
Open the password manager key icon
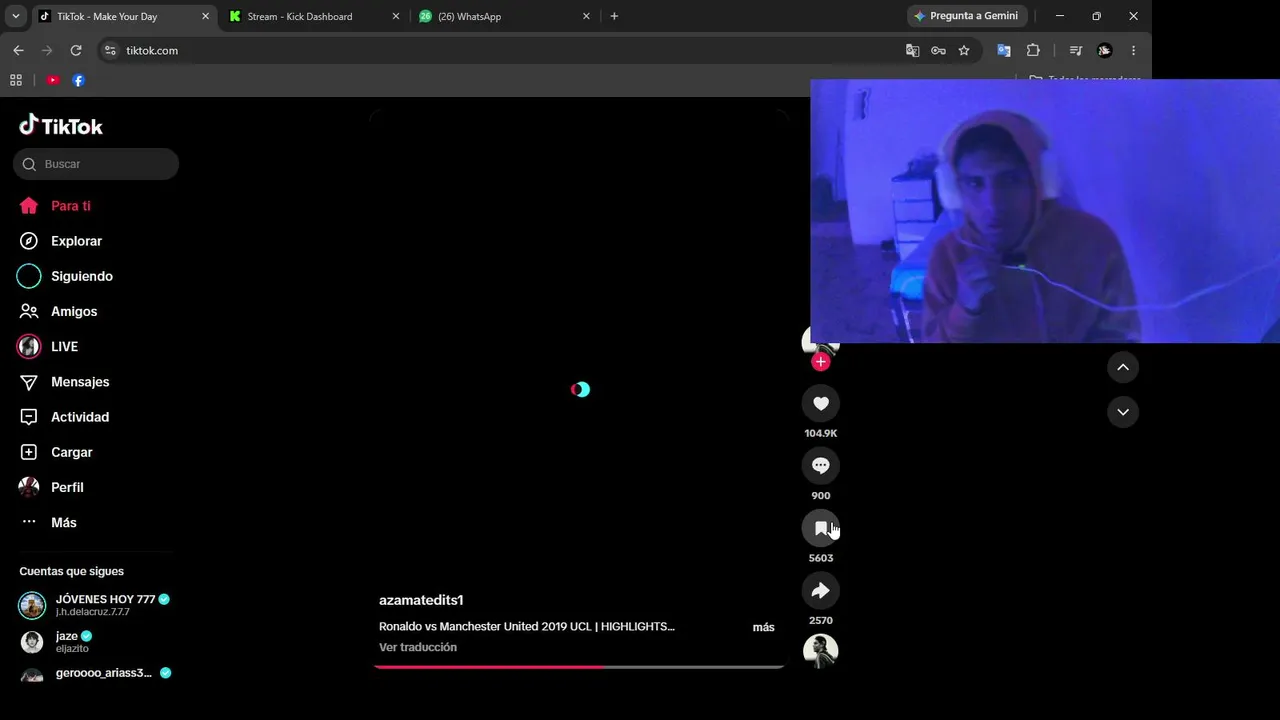[x=938, y=50]
